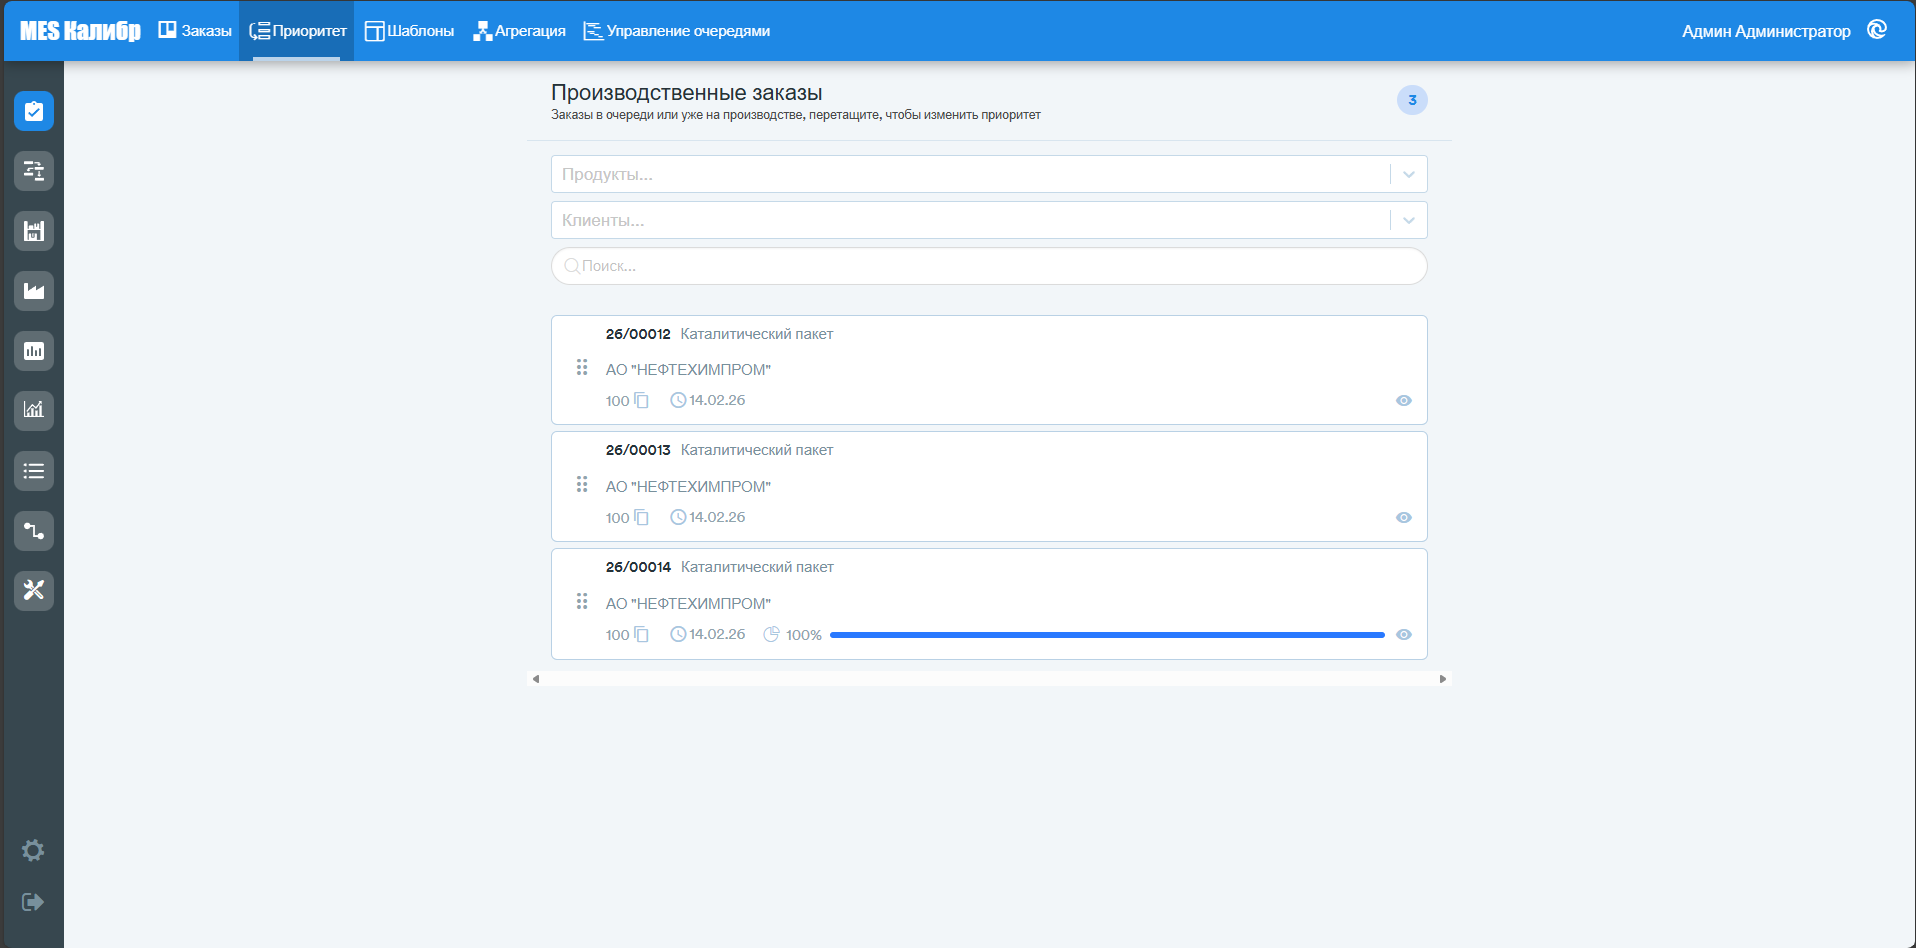
Task: Click date 14.02.26 in order 26/00013
Action: 717,517
